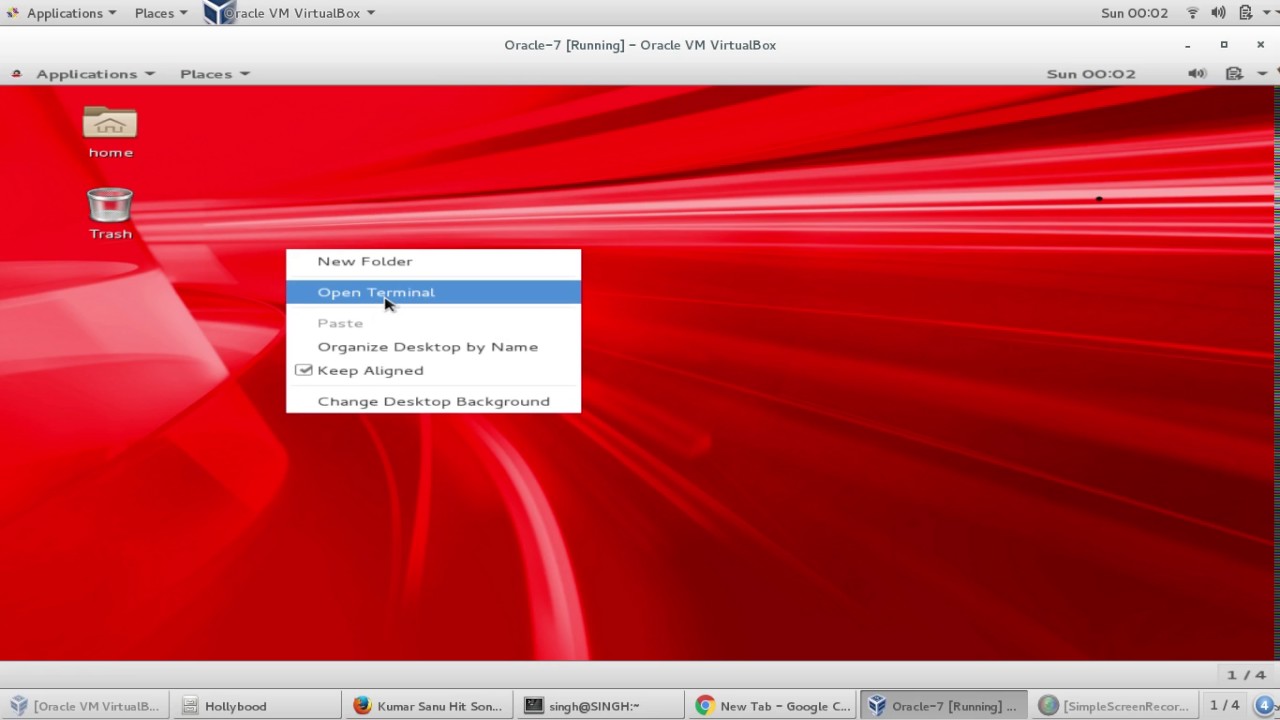Switch to SimpleScreenRecorder taskbar window
The image size is (1280, 720).
(x=1113, y=706)
